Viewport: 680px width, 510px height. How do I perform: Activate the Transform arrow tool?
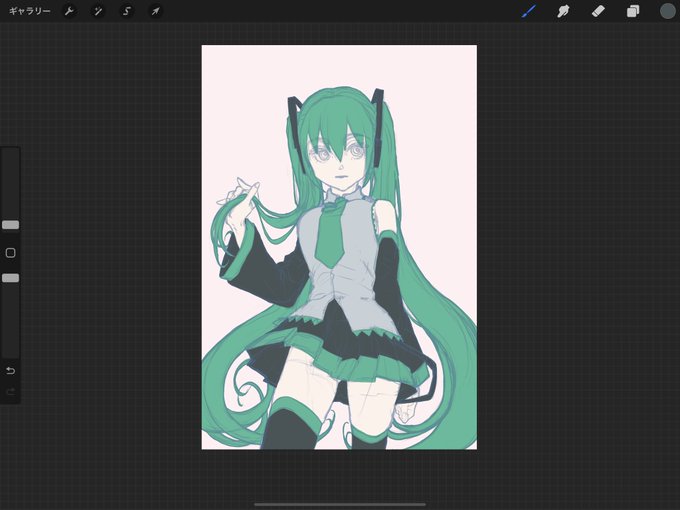[x=155, y=11]
